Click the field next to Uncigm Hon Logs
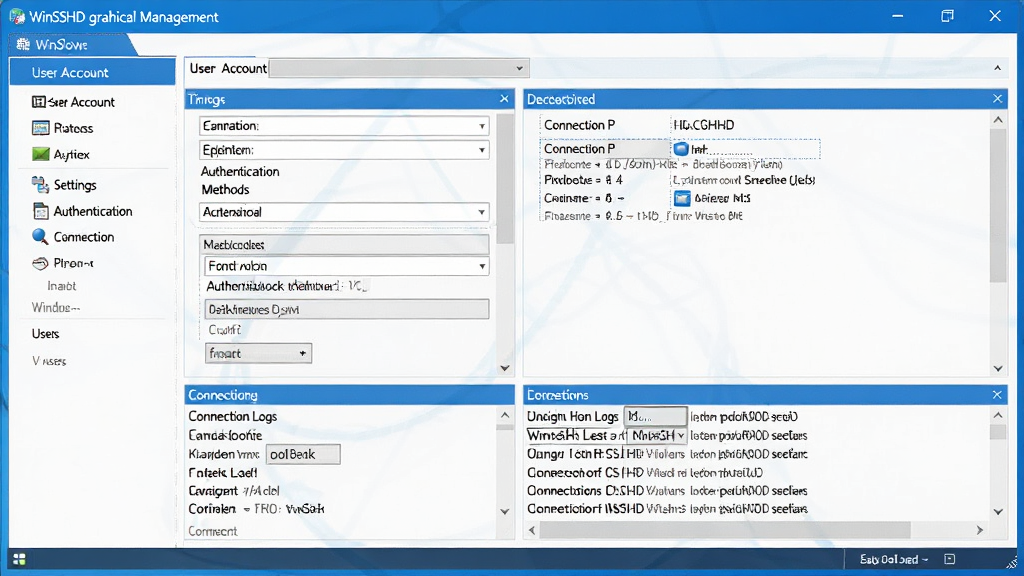 (x=656, y=416)
